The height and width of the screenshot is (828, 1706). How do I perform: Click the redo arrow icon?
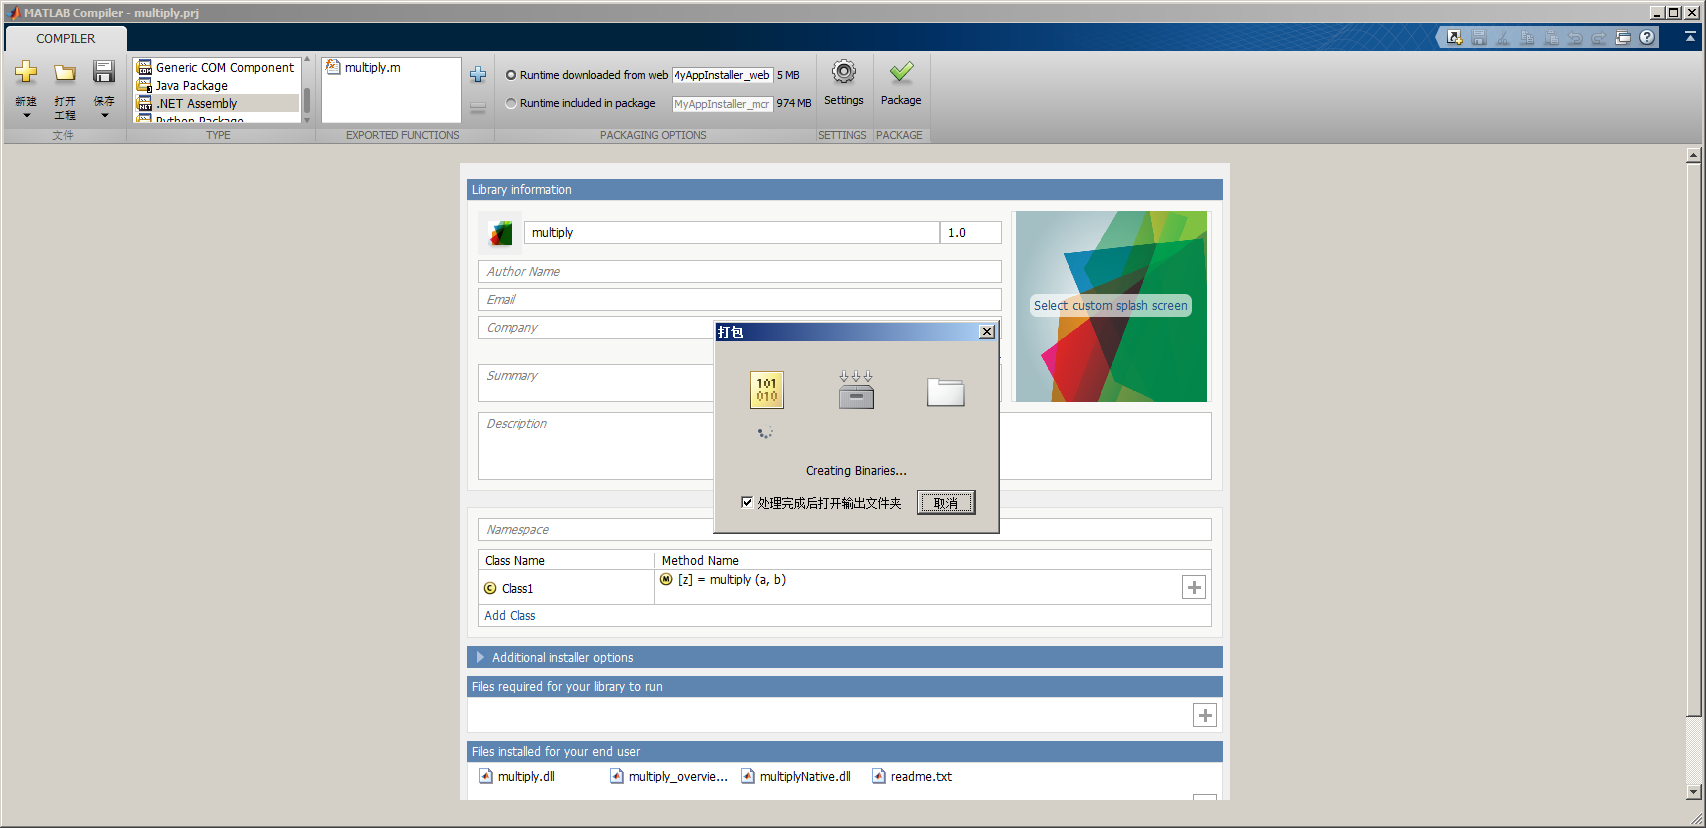(x=1599, y=38)
